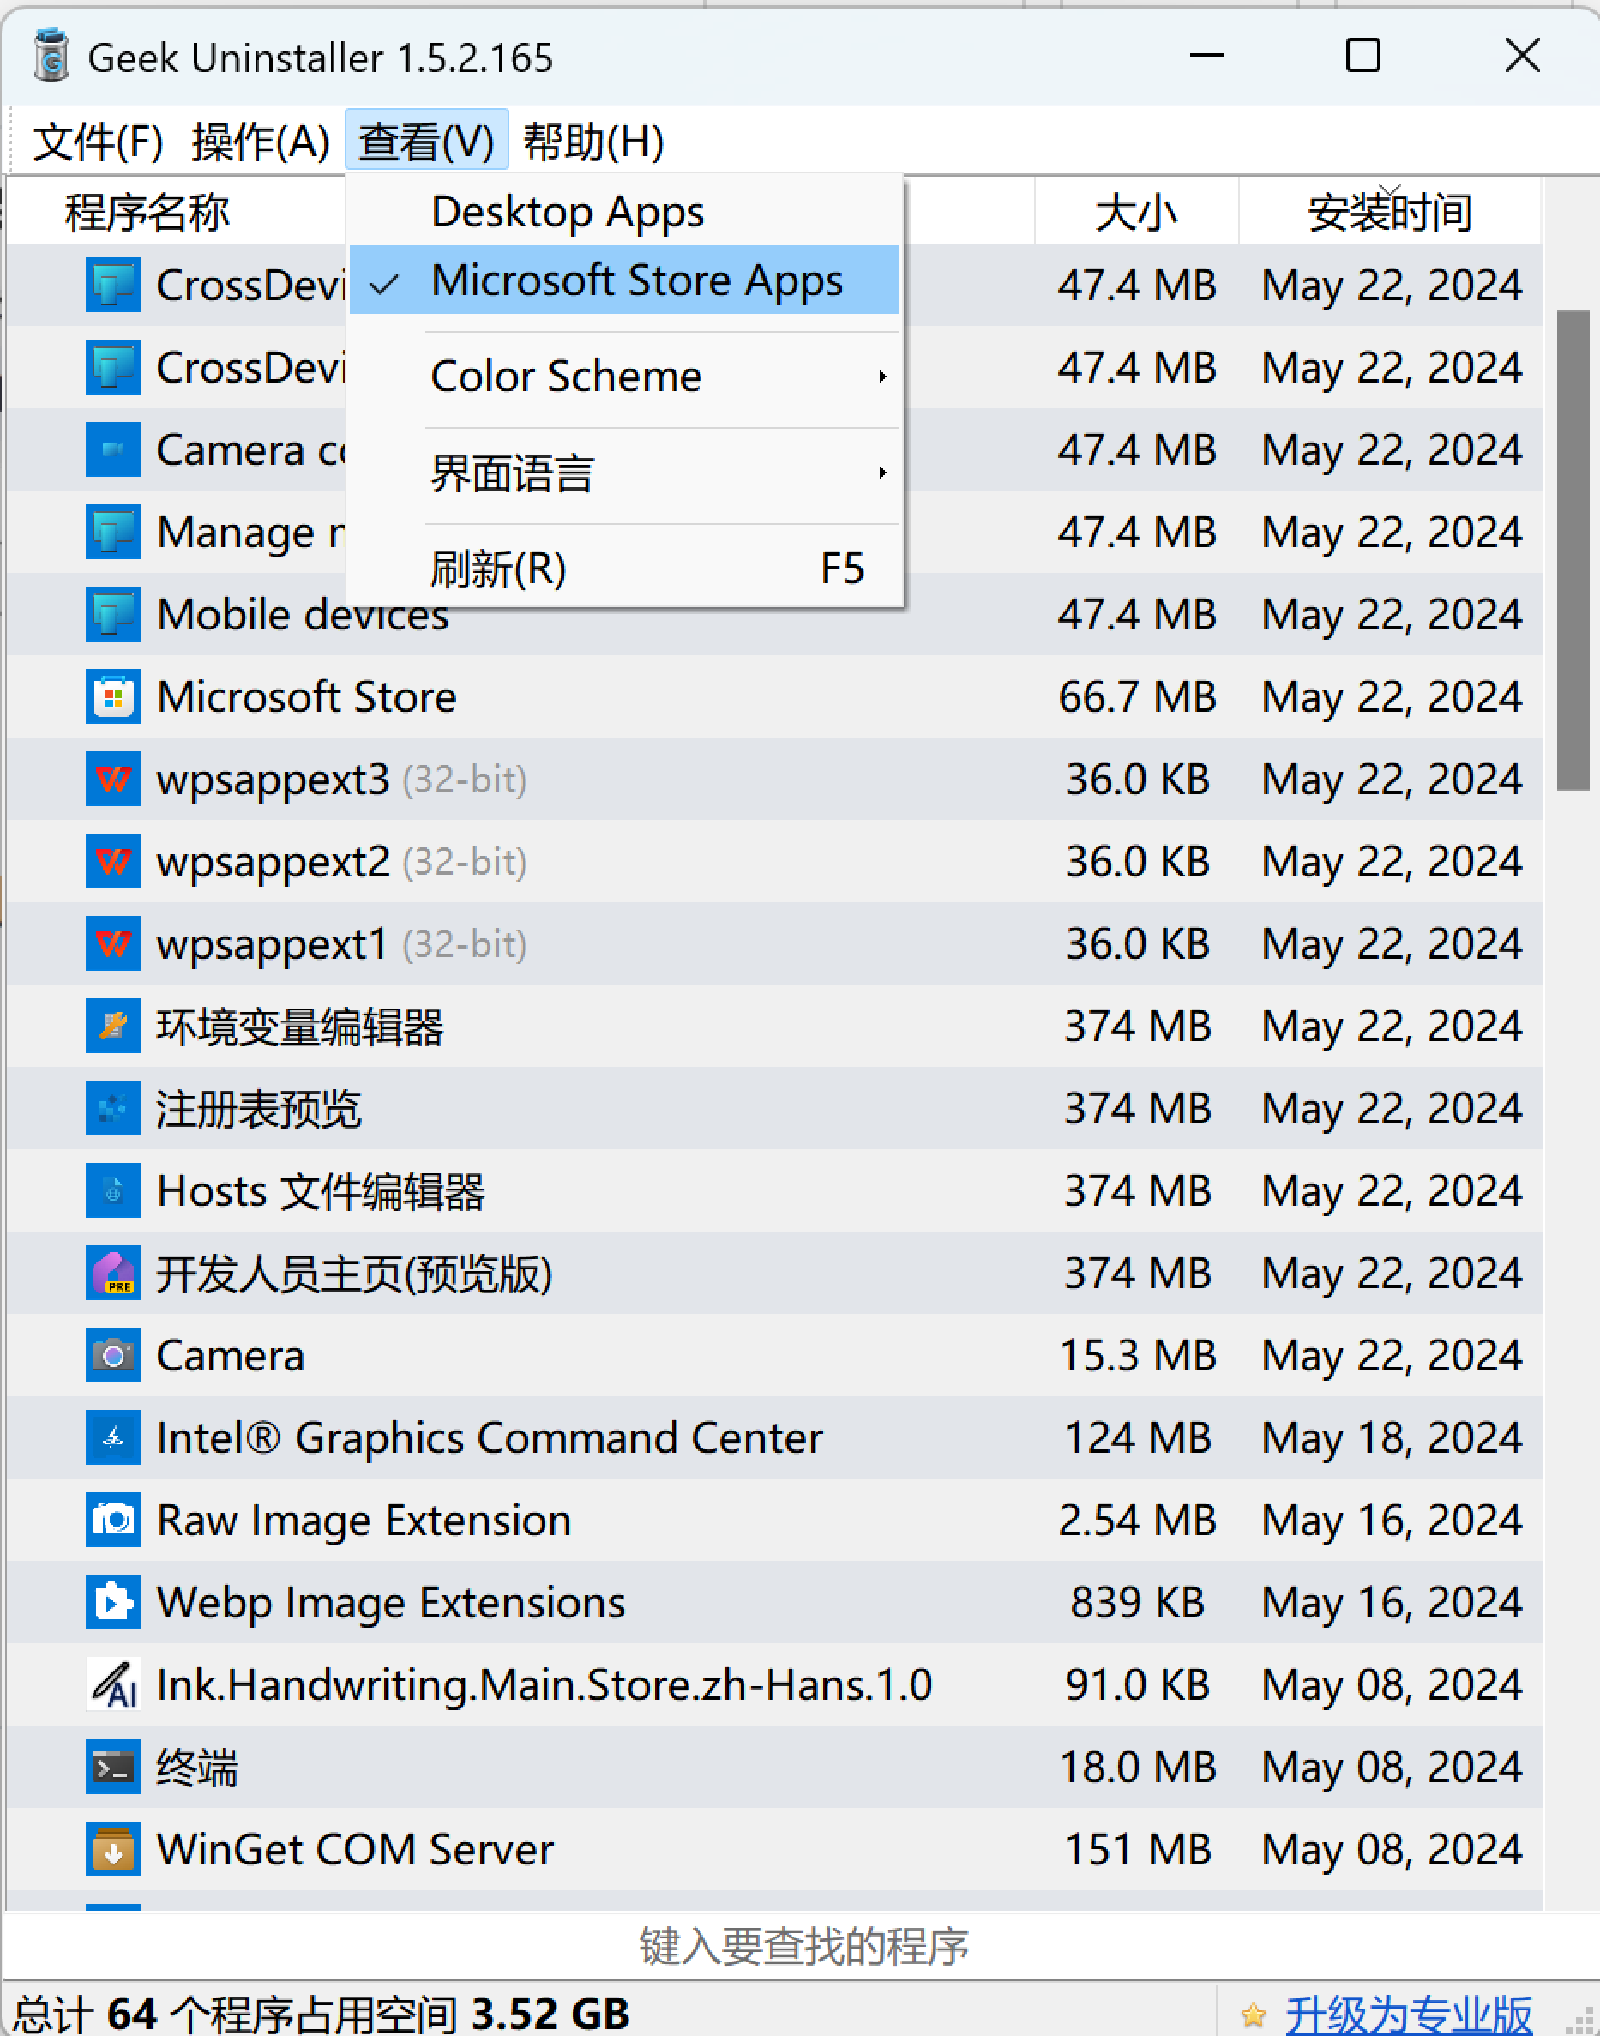The height and width of the screenshot is (2036, 1600).
Task: Click the 升级为专业版 upgrade link
Action: click(x=1409, y=2013)
